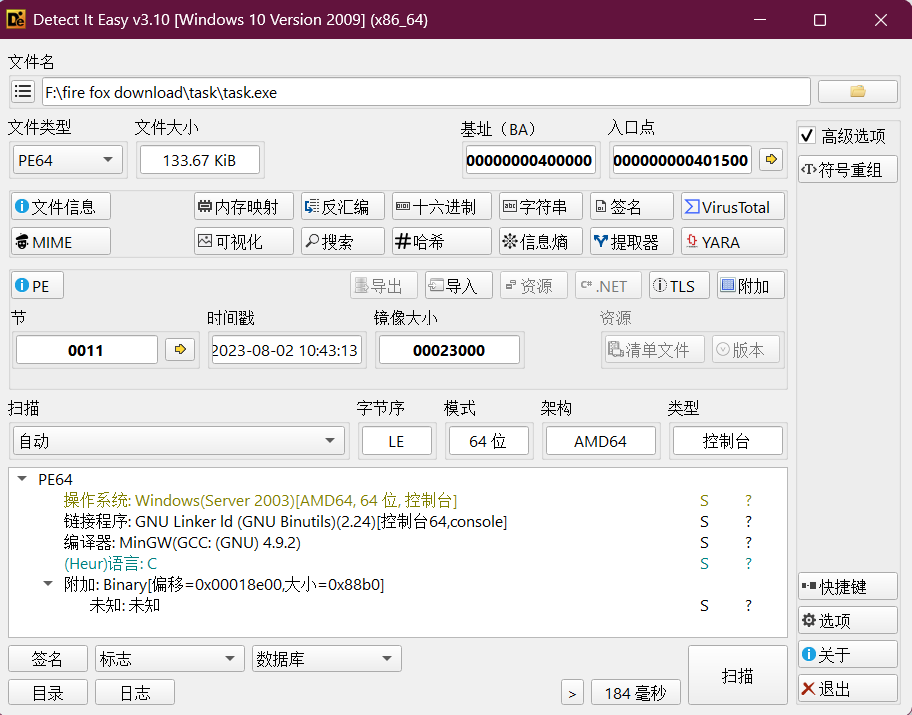Viewport: 912px width, 715px height.
Task: Select 链接程序 GNU Linker result row
Action: (x=285, y=521)
